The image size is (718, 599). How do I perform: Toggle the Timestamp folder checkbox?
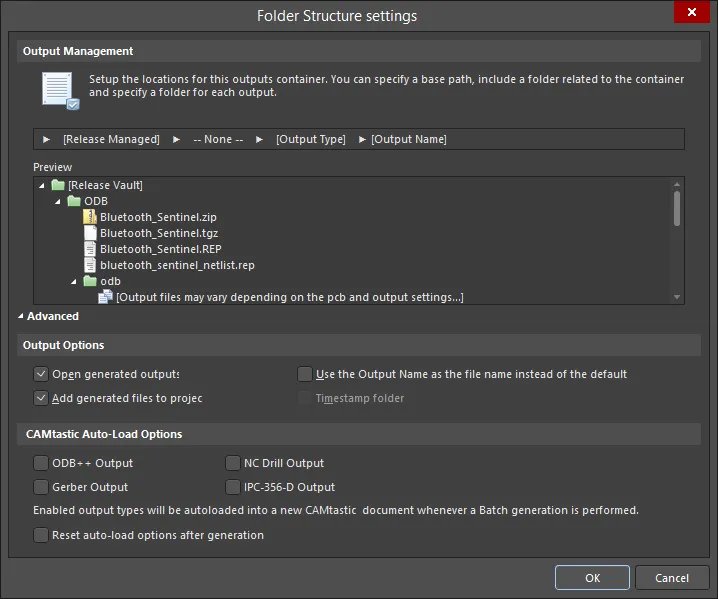(305, 398)
